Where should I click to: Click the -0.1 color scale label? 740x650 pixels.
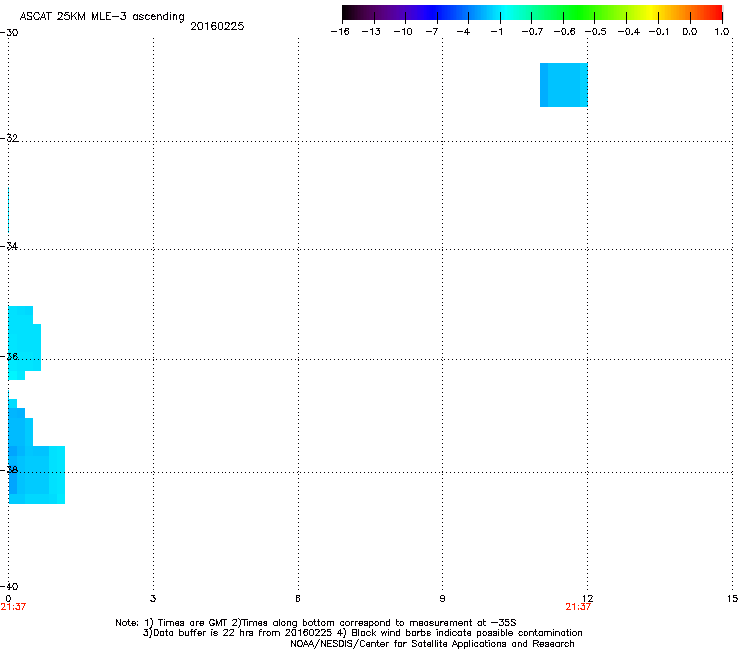(659, 32)
